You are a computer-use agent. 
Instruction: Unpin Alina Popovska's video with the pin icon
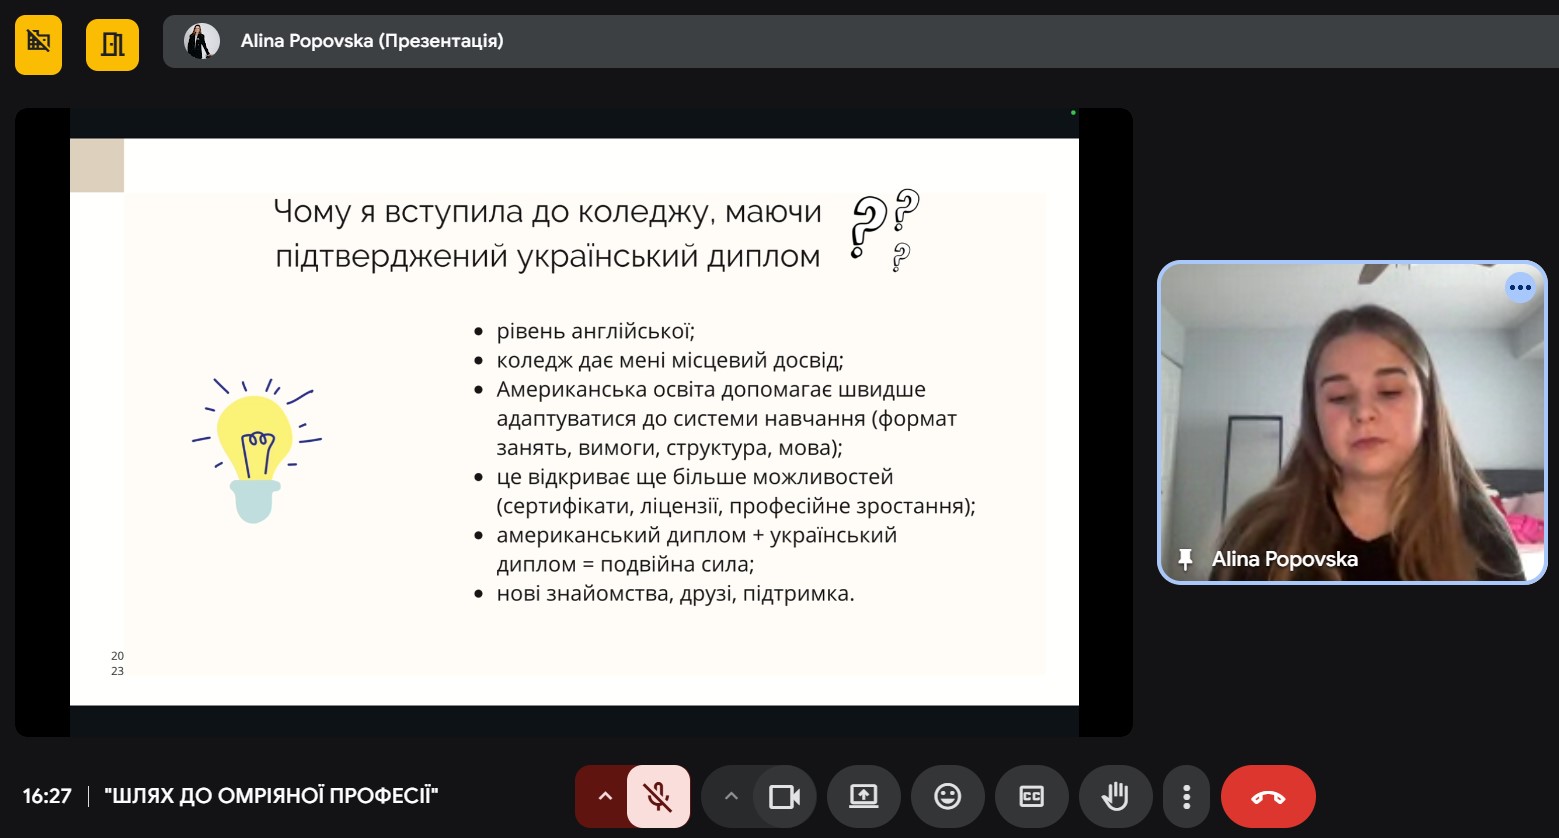coord(1186,559)
